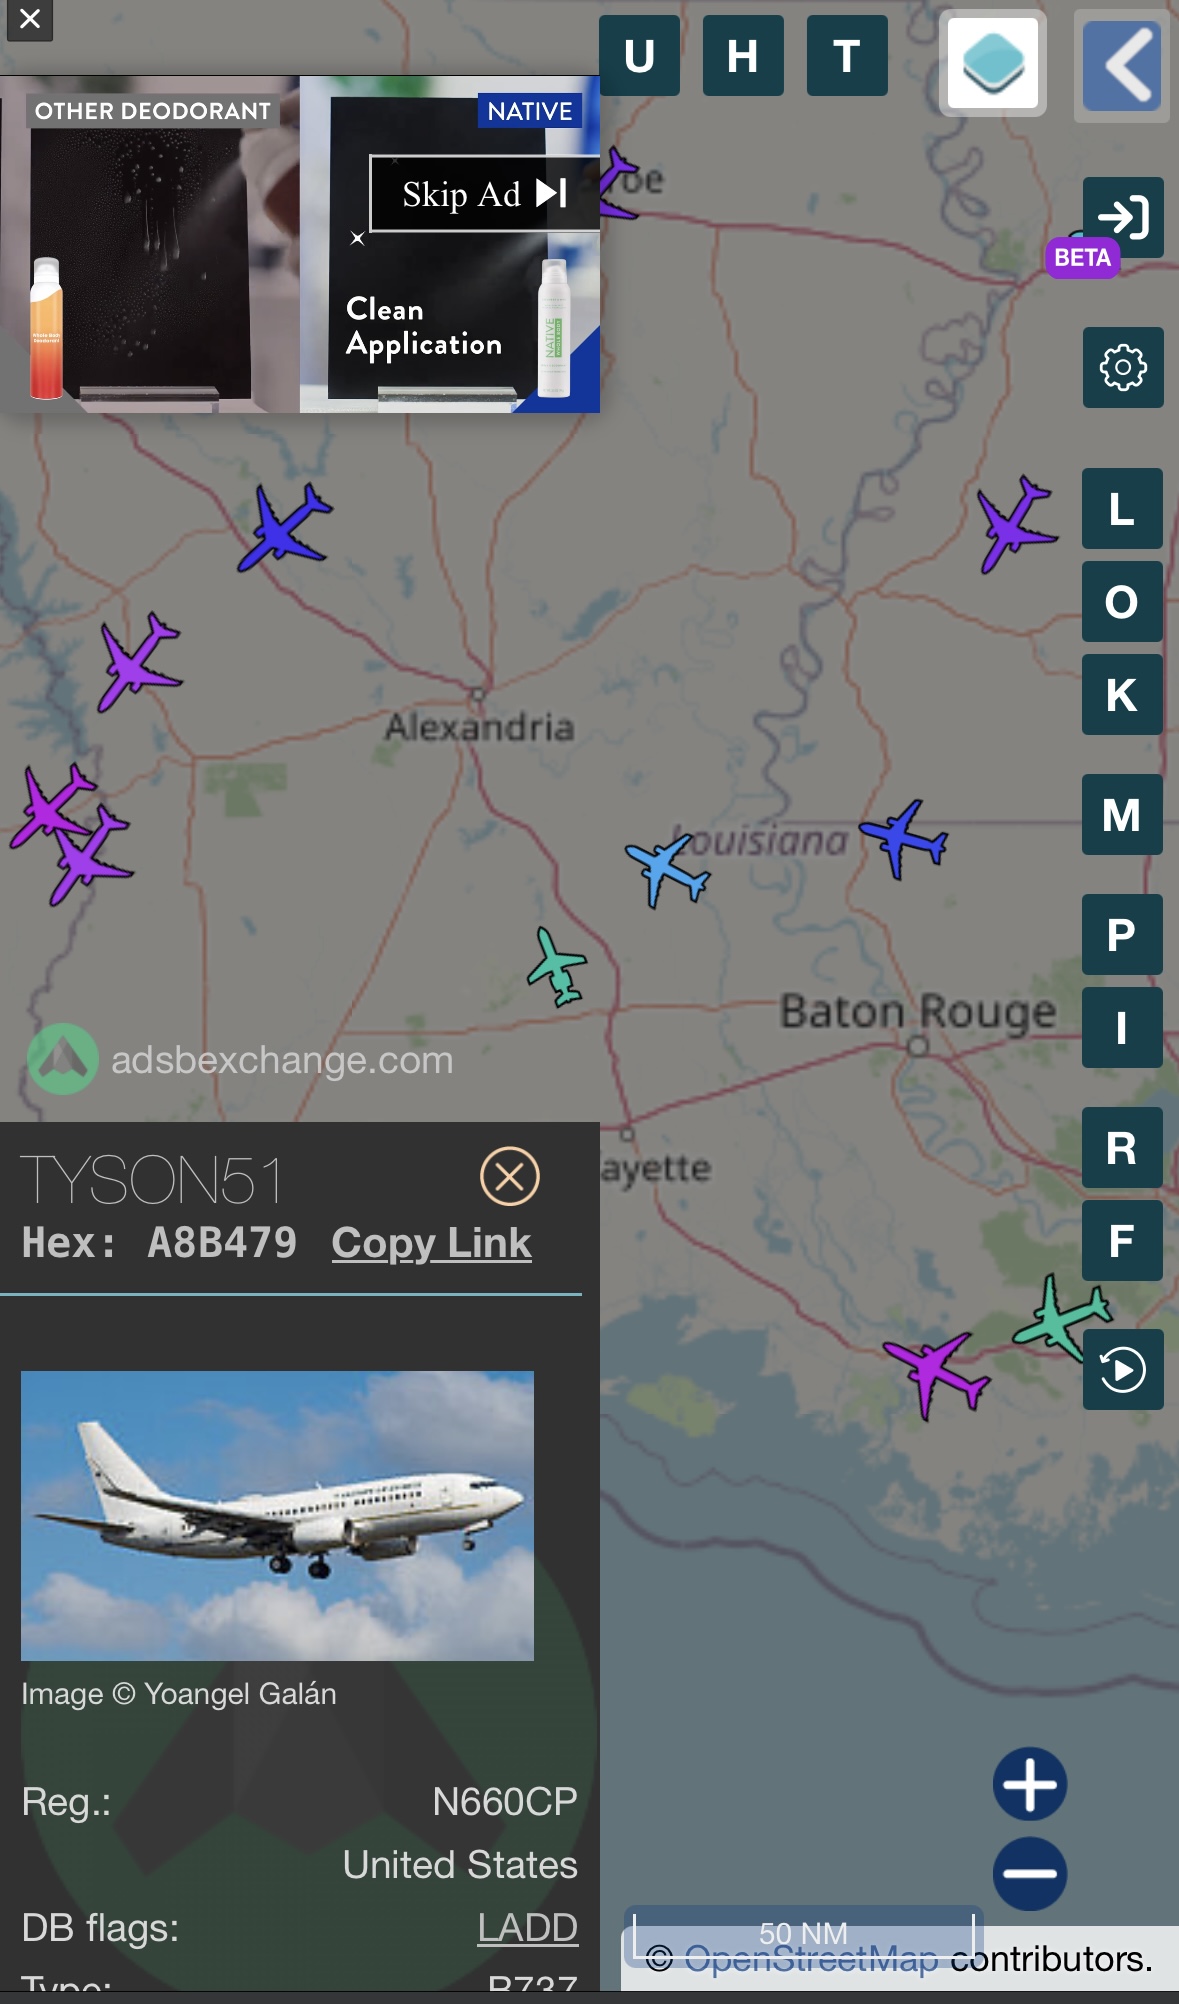Click the K map option button
The image size is (1179, 2004).
pyautogui.click(x=1122, y=694)
